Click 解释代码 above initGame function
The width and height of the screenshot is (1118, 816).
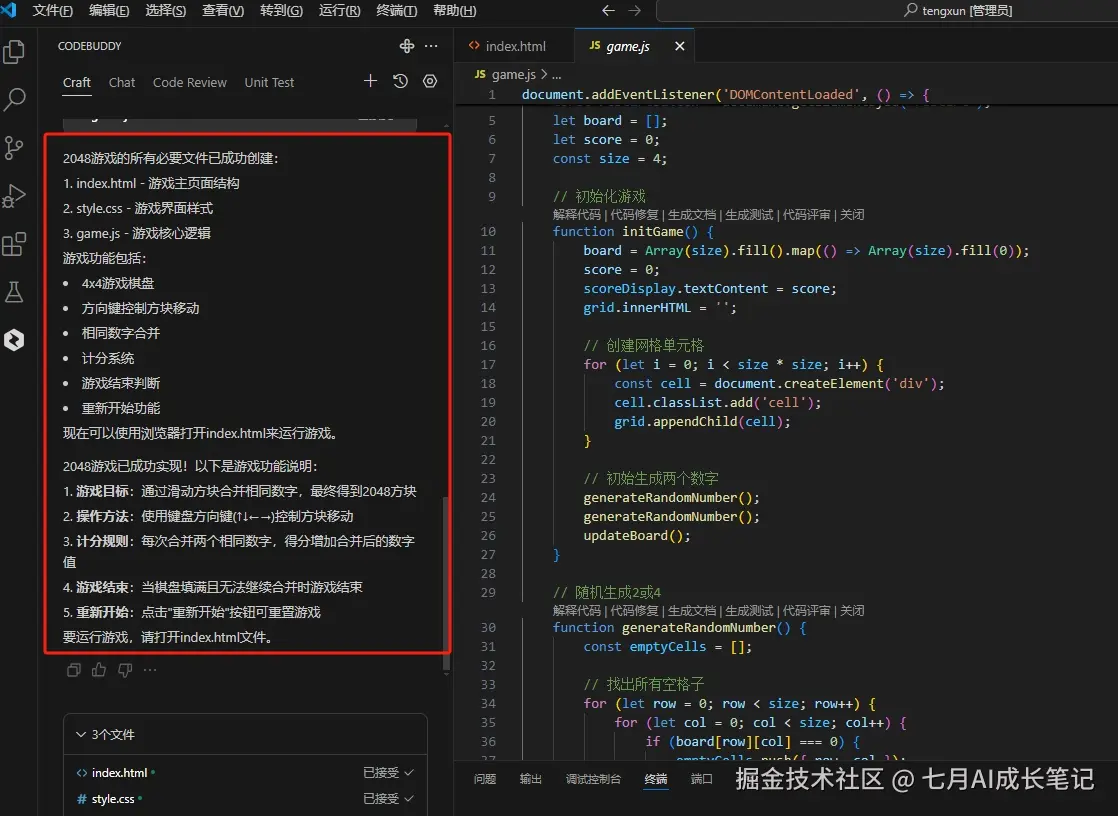[577, 215]
